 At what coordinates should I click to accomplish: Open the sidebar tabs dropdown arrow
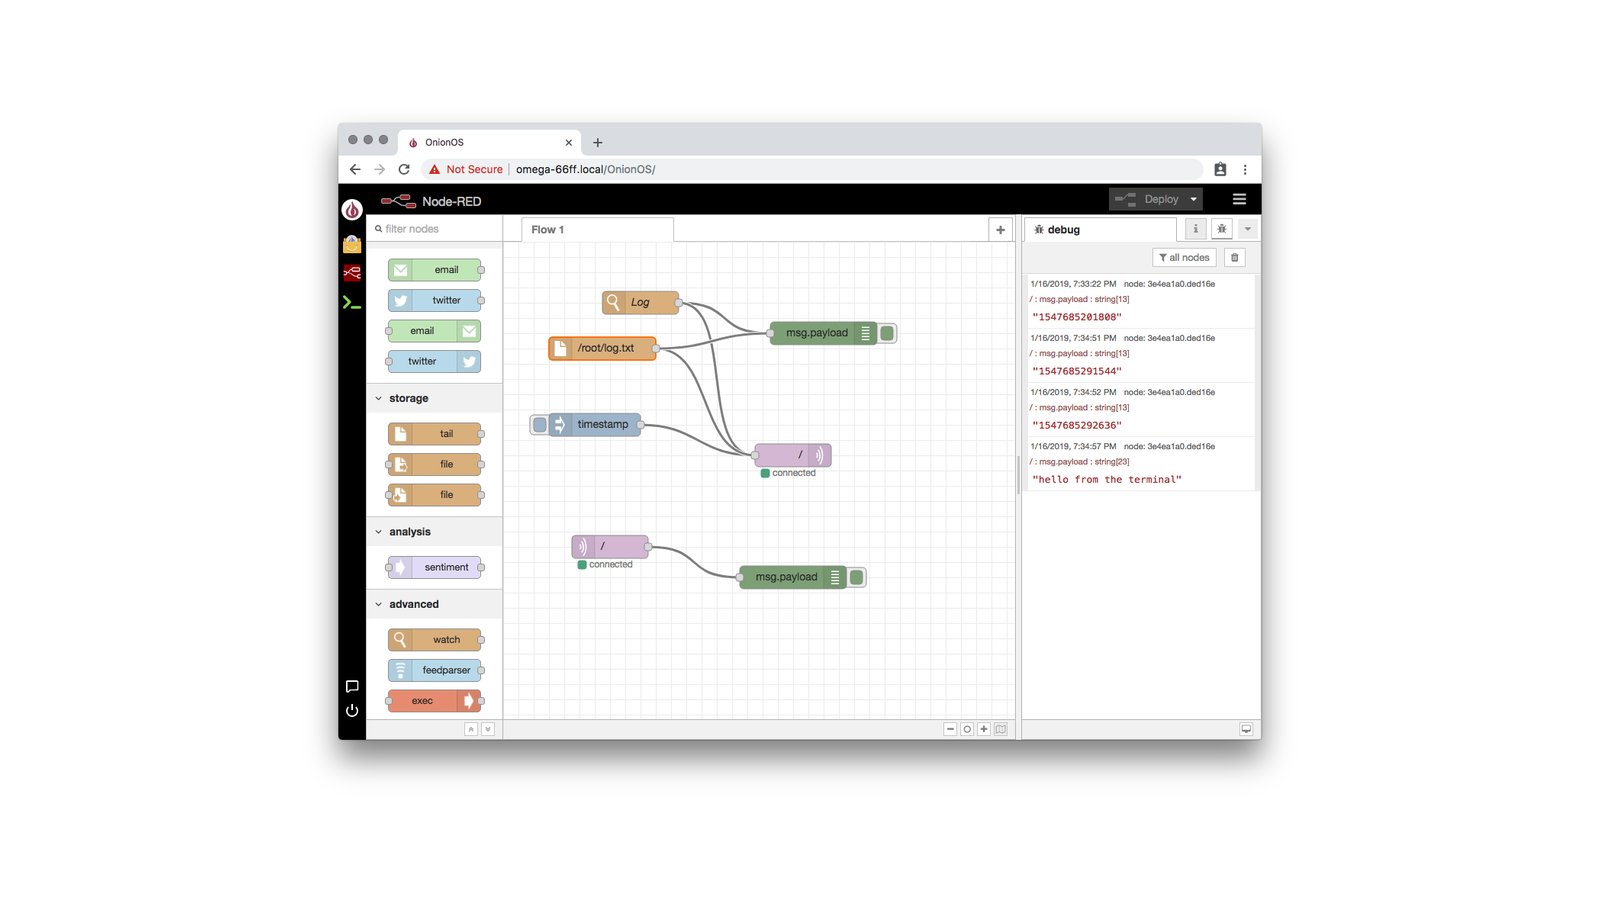point(1247,229)
